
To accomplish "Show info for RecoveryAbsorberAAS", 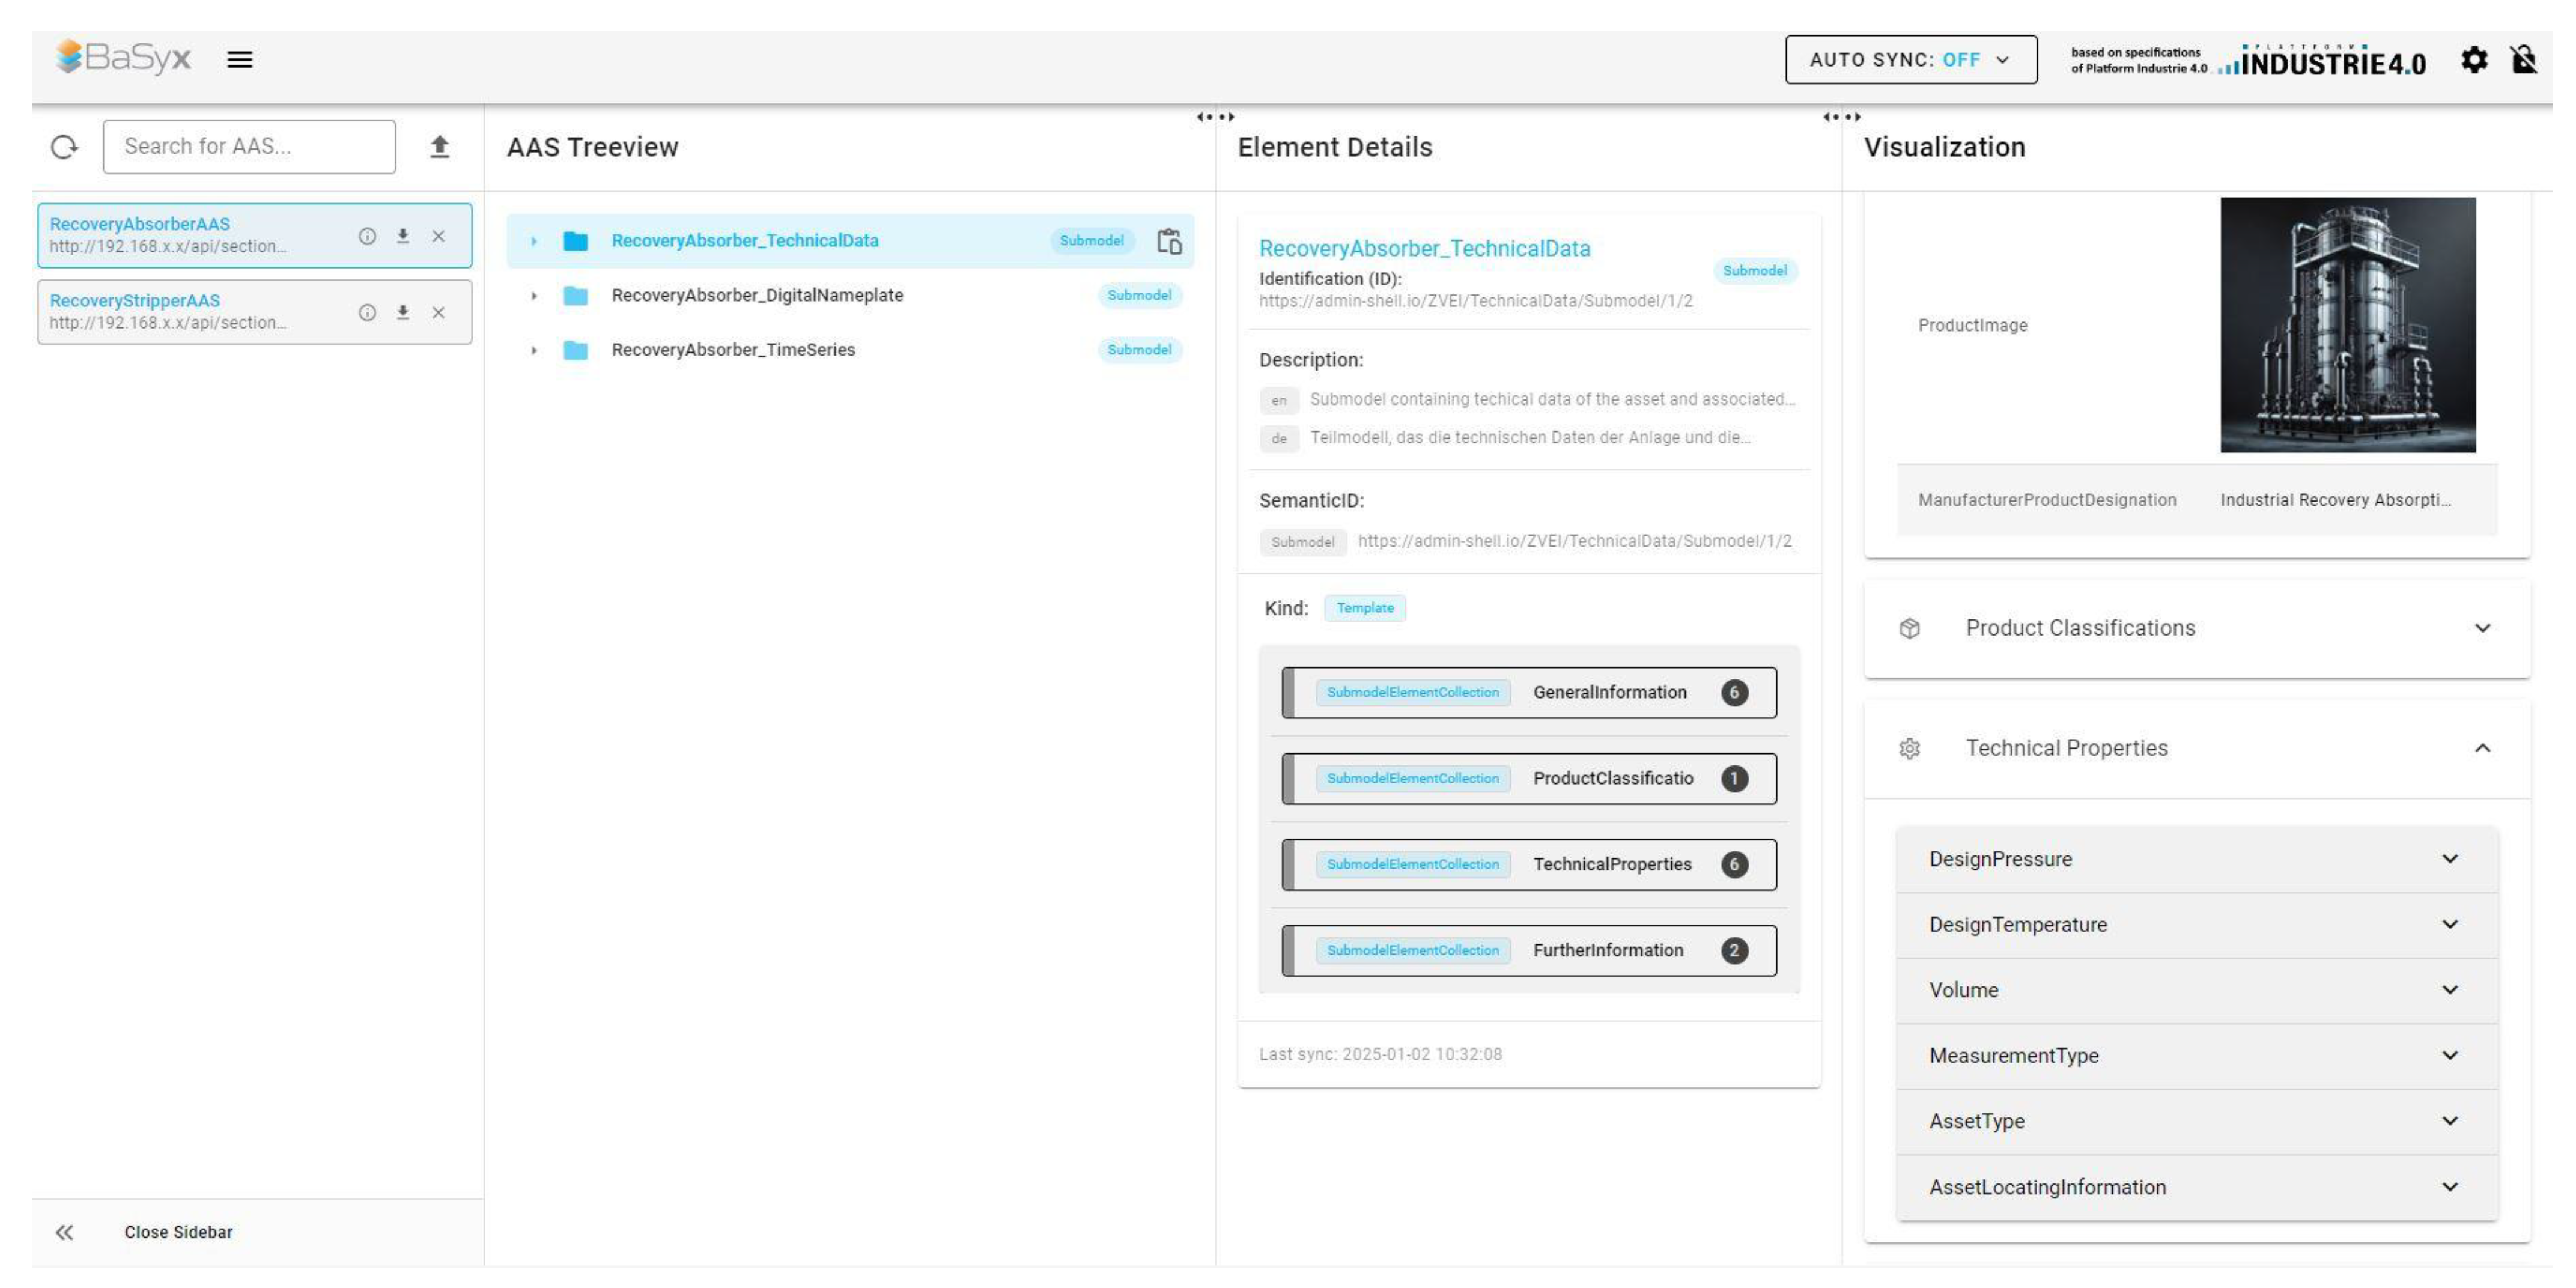I will point(367,236).
